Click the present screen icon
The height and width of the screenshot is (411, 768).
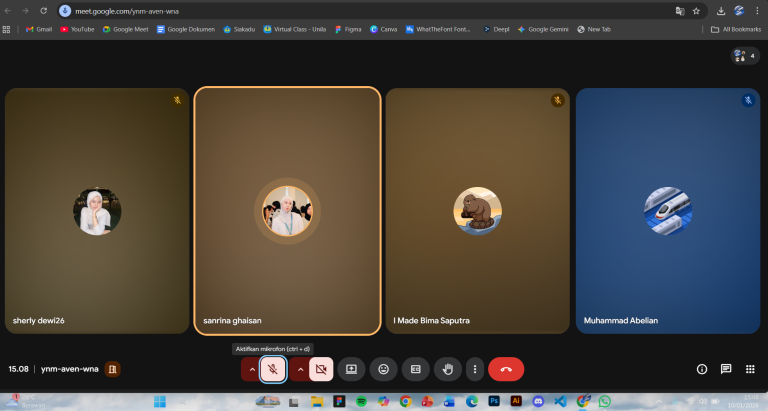pyautogui.click(x=351, y=369)
